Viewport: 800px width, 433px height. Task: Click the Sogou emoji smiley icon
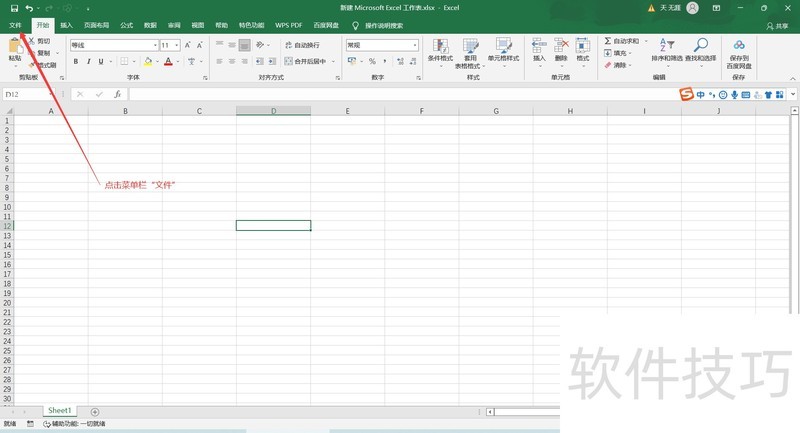tap(723, 94)
